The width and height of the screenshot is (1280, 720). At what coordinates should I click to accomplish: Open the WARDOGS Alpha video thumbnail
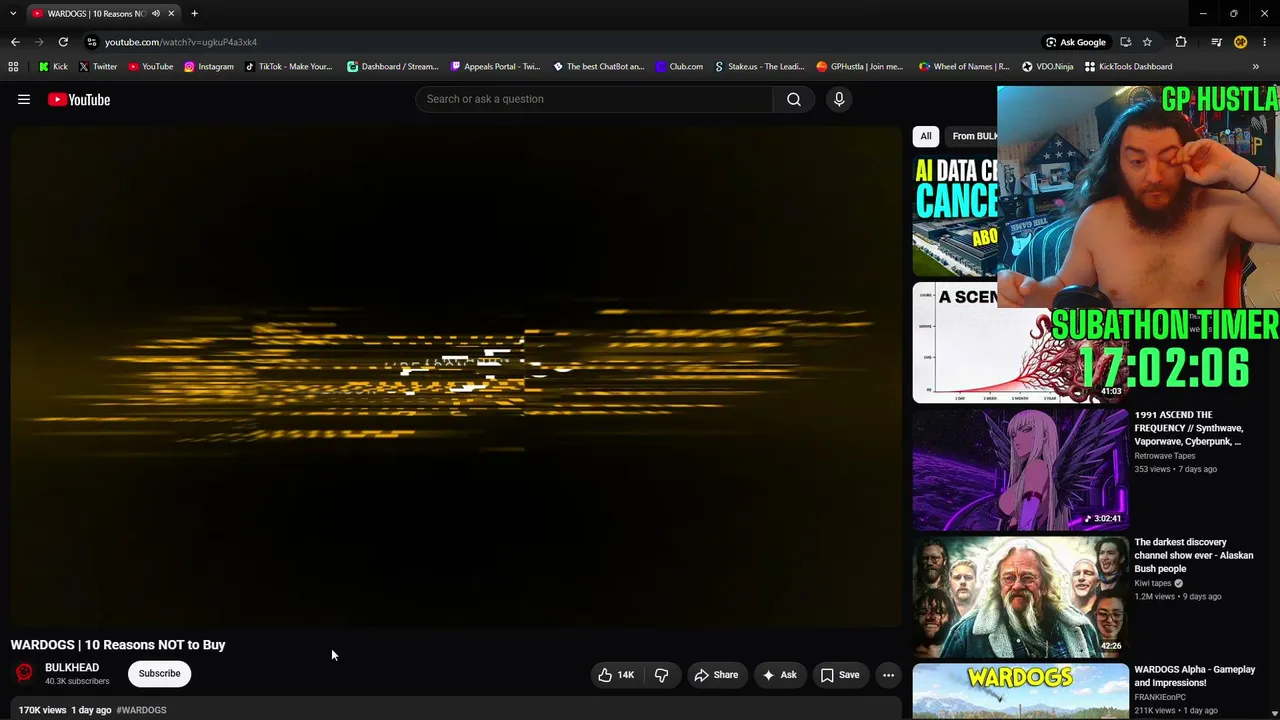coord(1020,692)
